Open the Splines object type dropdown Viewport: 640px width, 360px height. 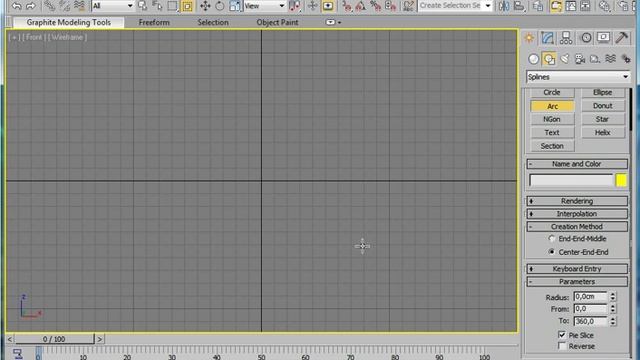(x=578, y=77)
